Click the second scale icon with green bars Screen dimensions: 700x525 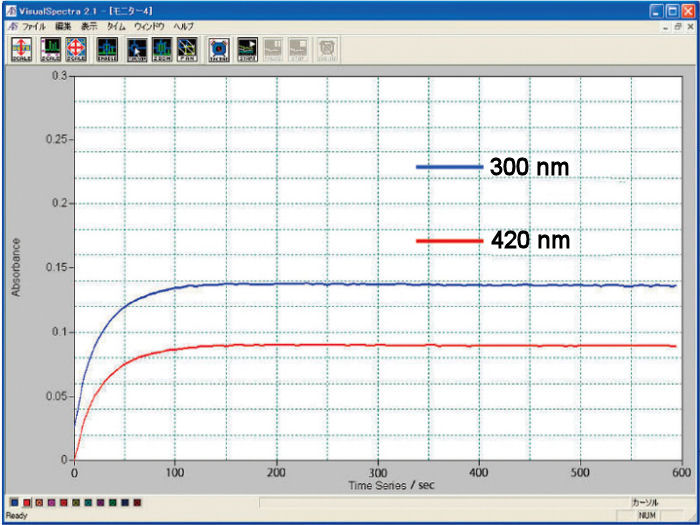[x=49, y=48]
